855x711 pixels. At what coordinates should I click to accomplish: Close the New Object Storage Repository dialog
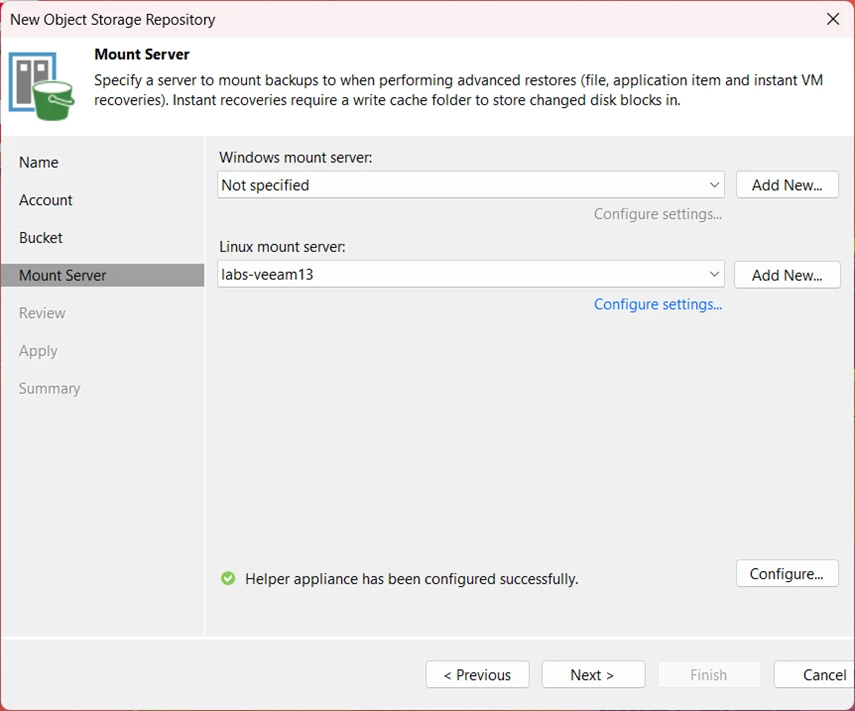[x=833, y=19]
